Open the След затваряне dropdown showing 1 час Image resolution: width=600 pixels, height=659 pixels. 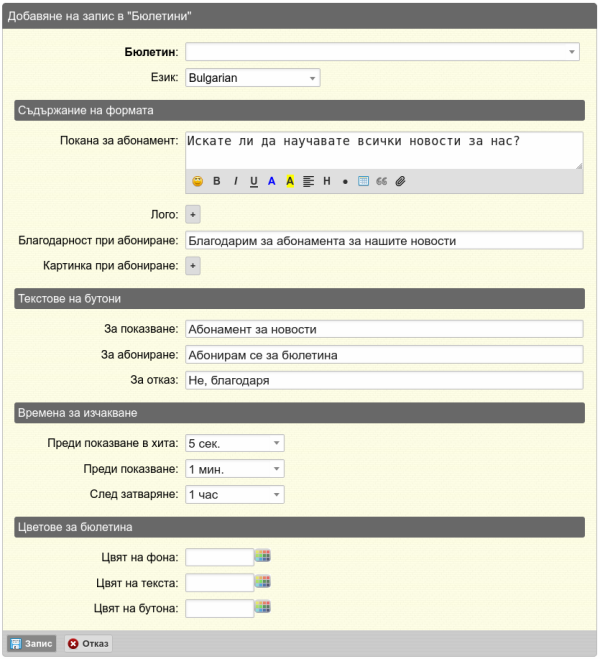pos(235,495)
